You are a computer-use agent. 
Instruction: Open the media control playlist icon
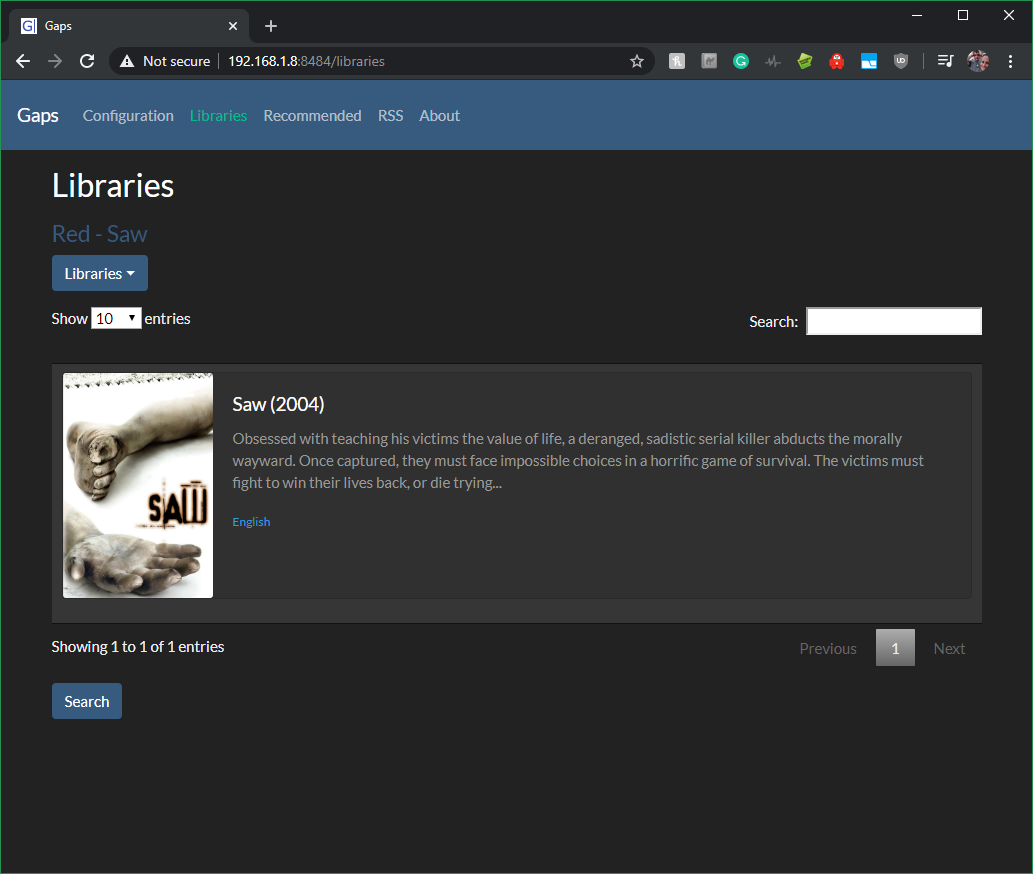pyautogui.click(x=945, y=61)
